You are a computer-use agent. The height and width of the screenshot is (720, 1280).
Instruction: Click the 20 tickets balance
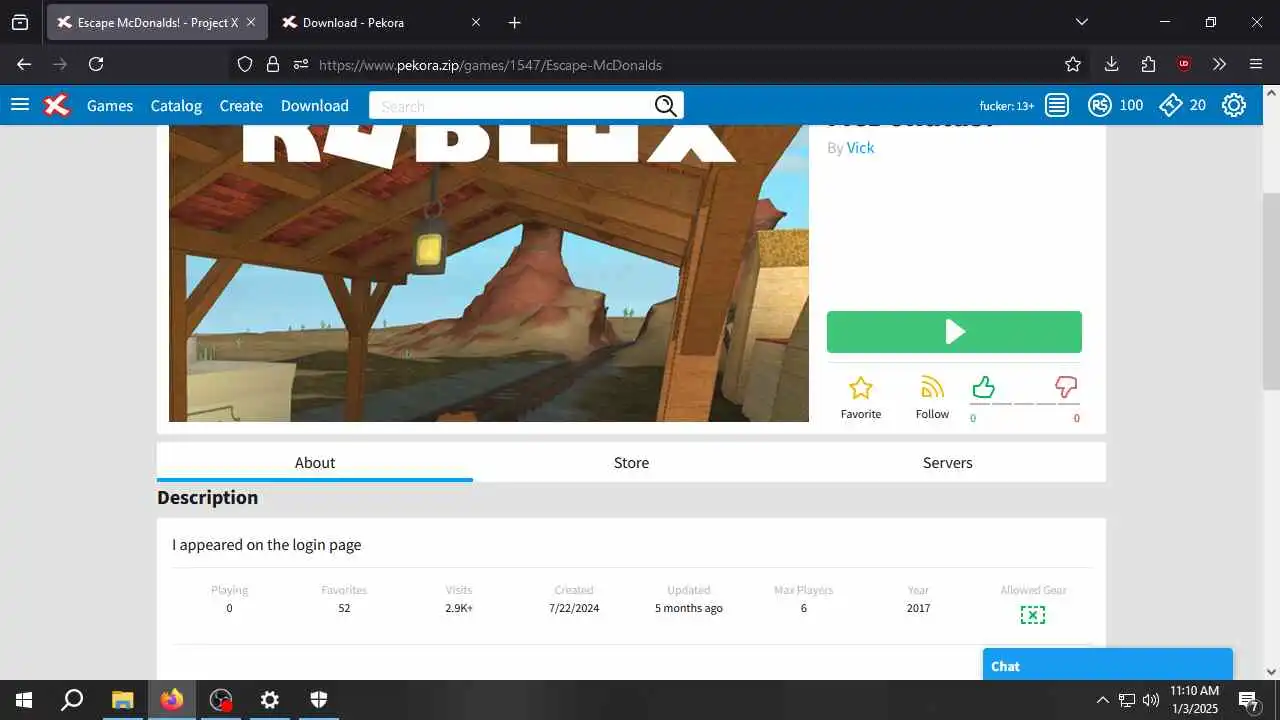tap(1197, 105)
